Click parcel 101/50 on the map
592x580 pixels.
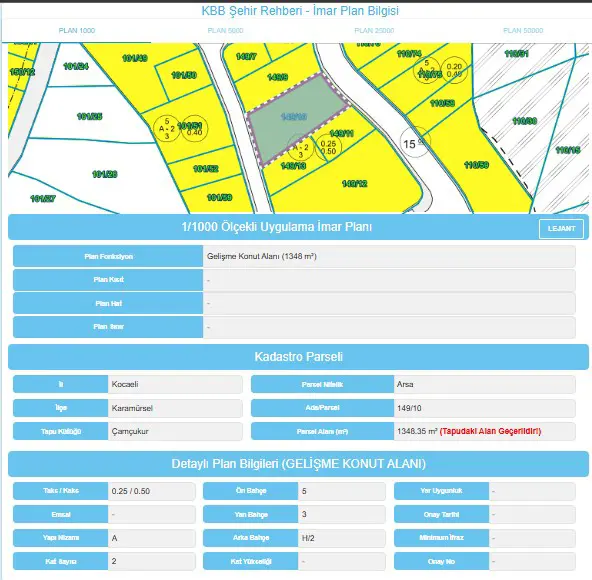point(184,75)
